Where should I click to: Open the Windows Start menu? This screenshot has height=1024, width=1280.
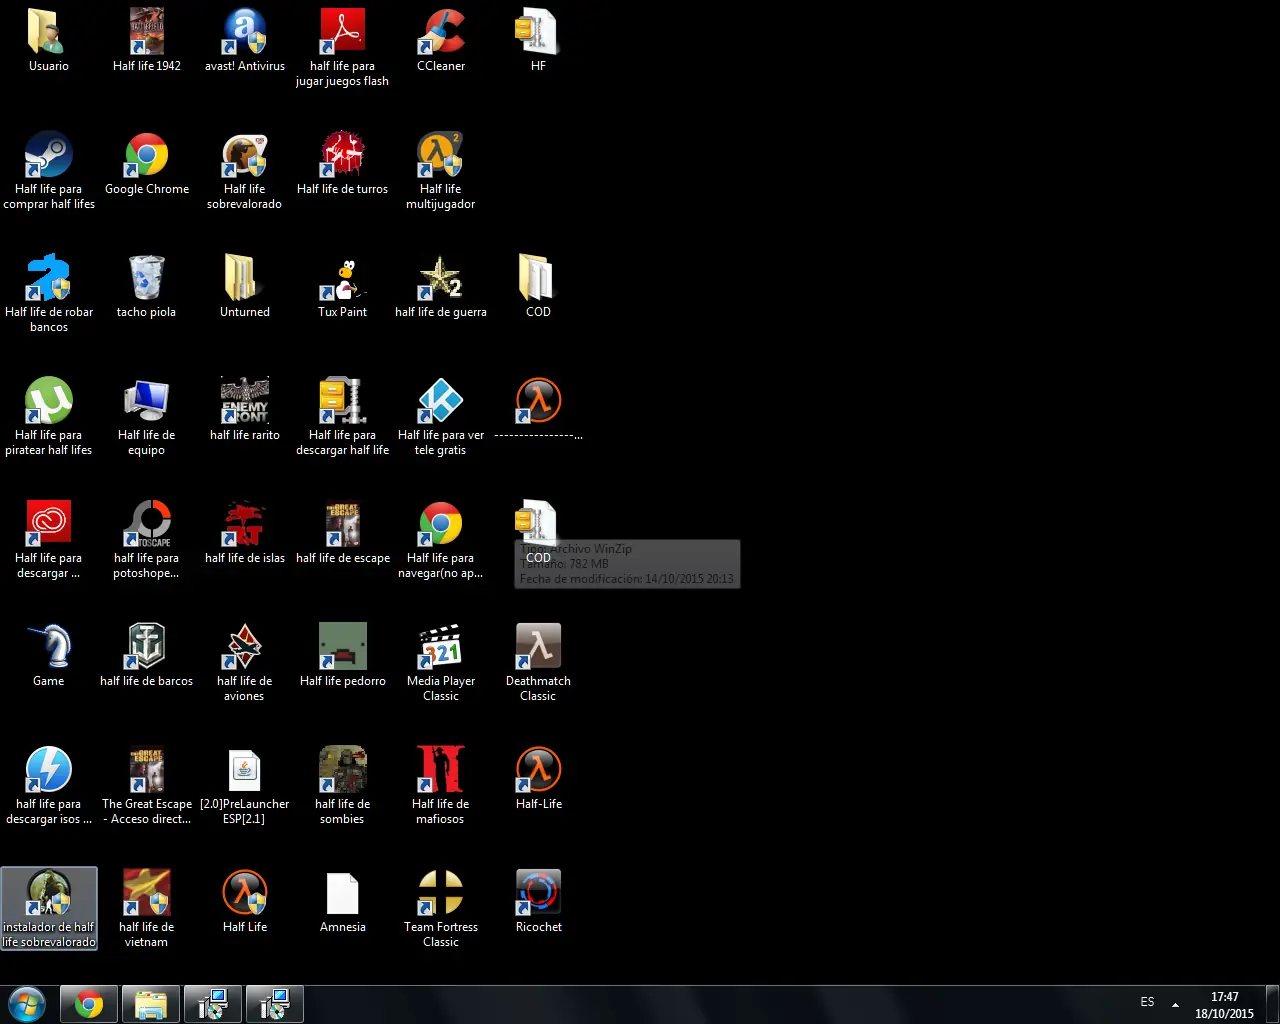tap(27, 1004)
